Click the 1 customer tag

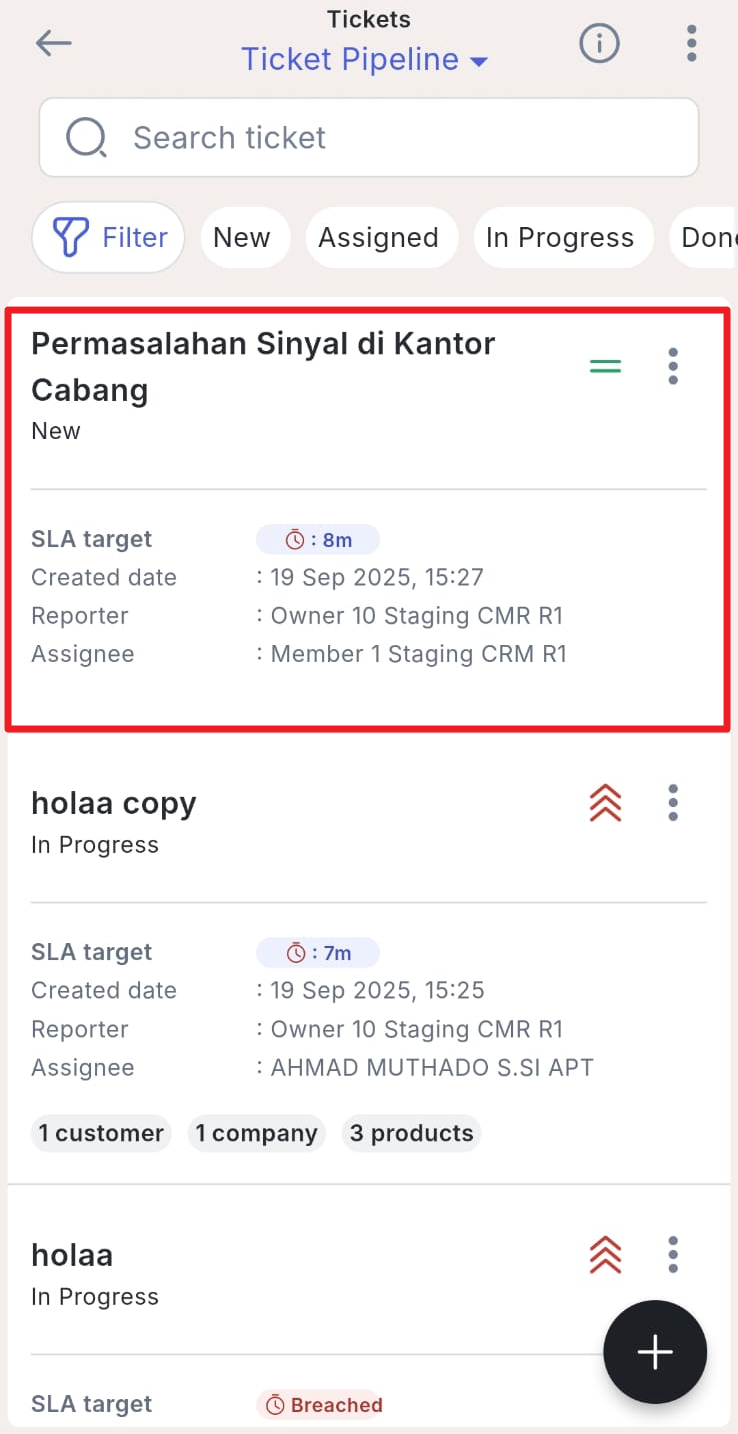click(x=101, y=1133)
